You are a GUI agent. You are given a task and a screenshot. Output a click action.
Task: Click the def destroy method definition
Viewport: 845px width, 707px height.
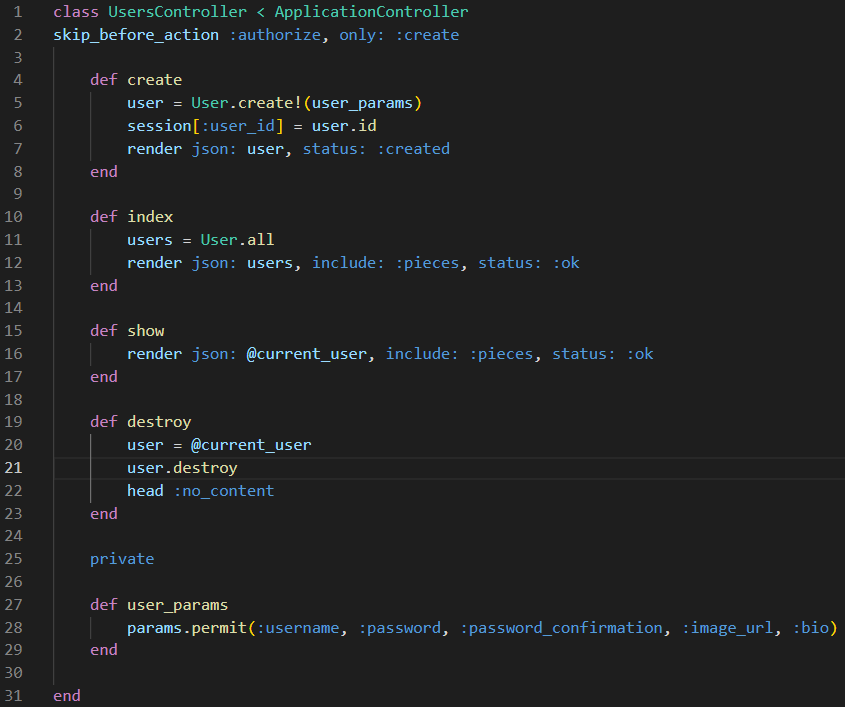142,421
